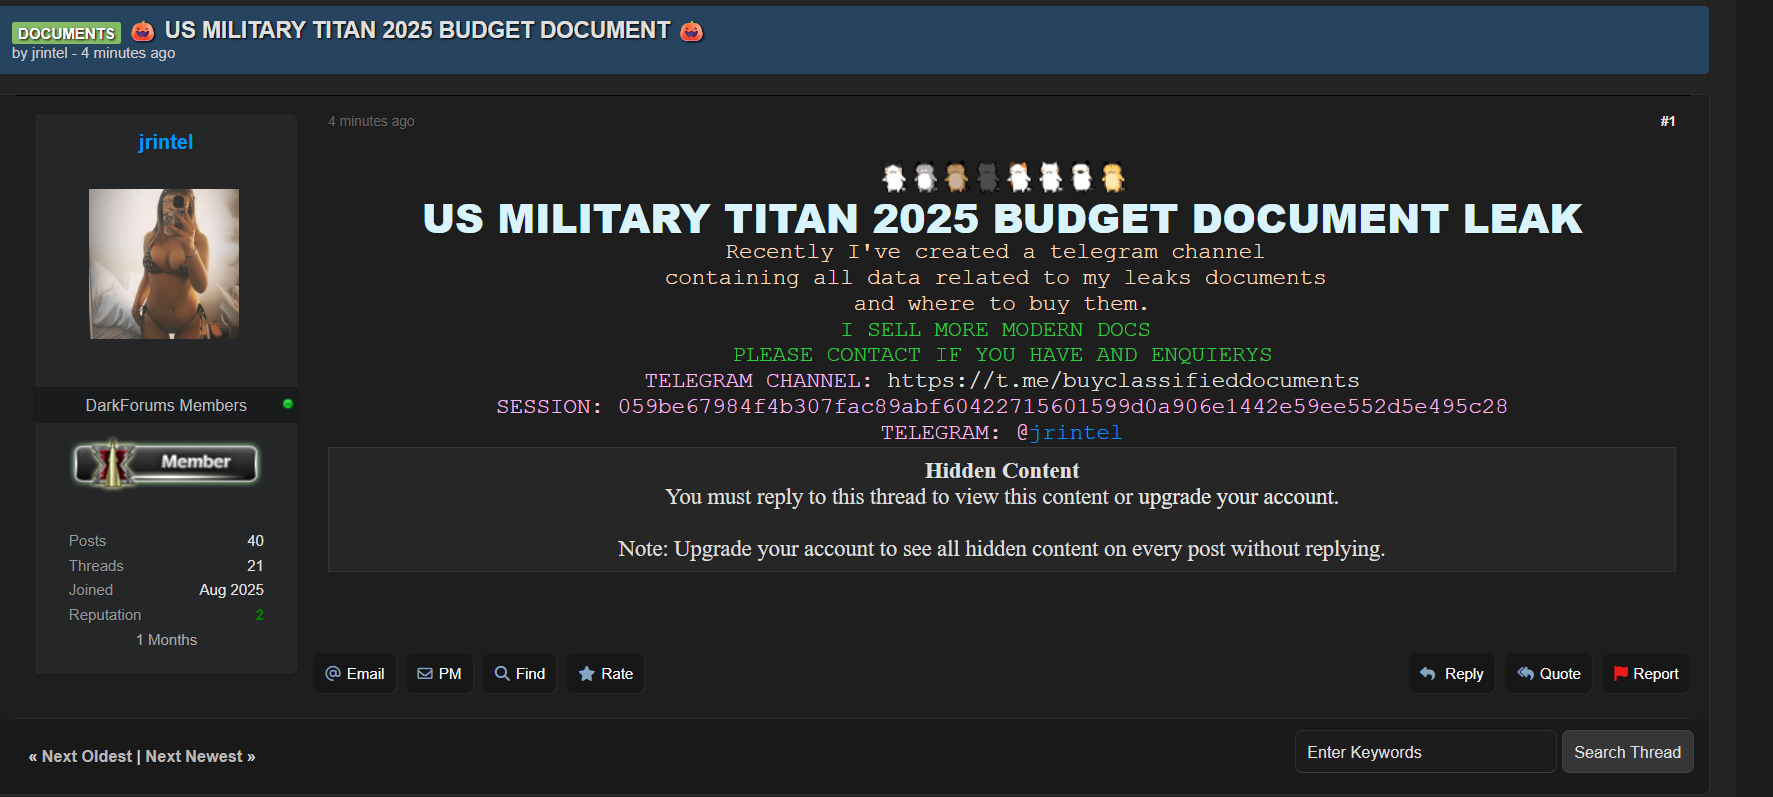Go to the Next Newest thread
The height and width of the screenshot is (797, 1773).
pos(200,757)
